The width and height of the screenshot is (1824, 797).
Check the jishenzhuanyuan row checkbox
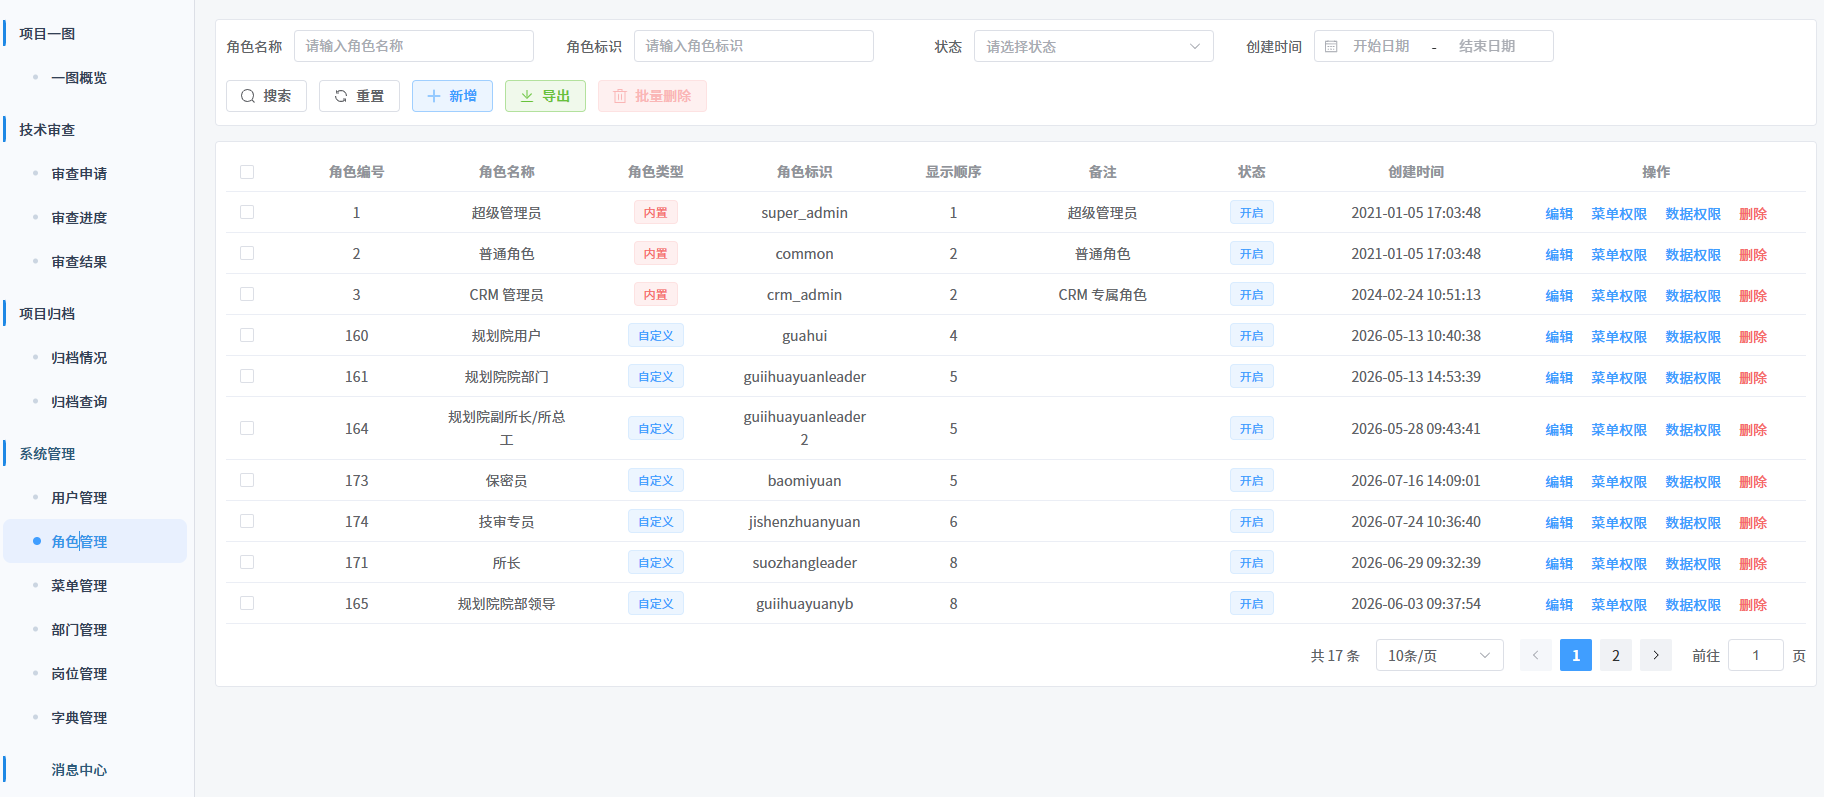[247, 521]
